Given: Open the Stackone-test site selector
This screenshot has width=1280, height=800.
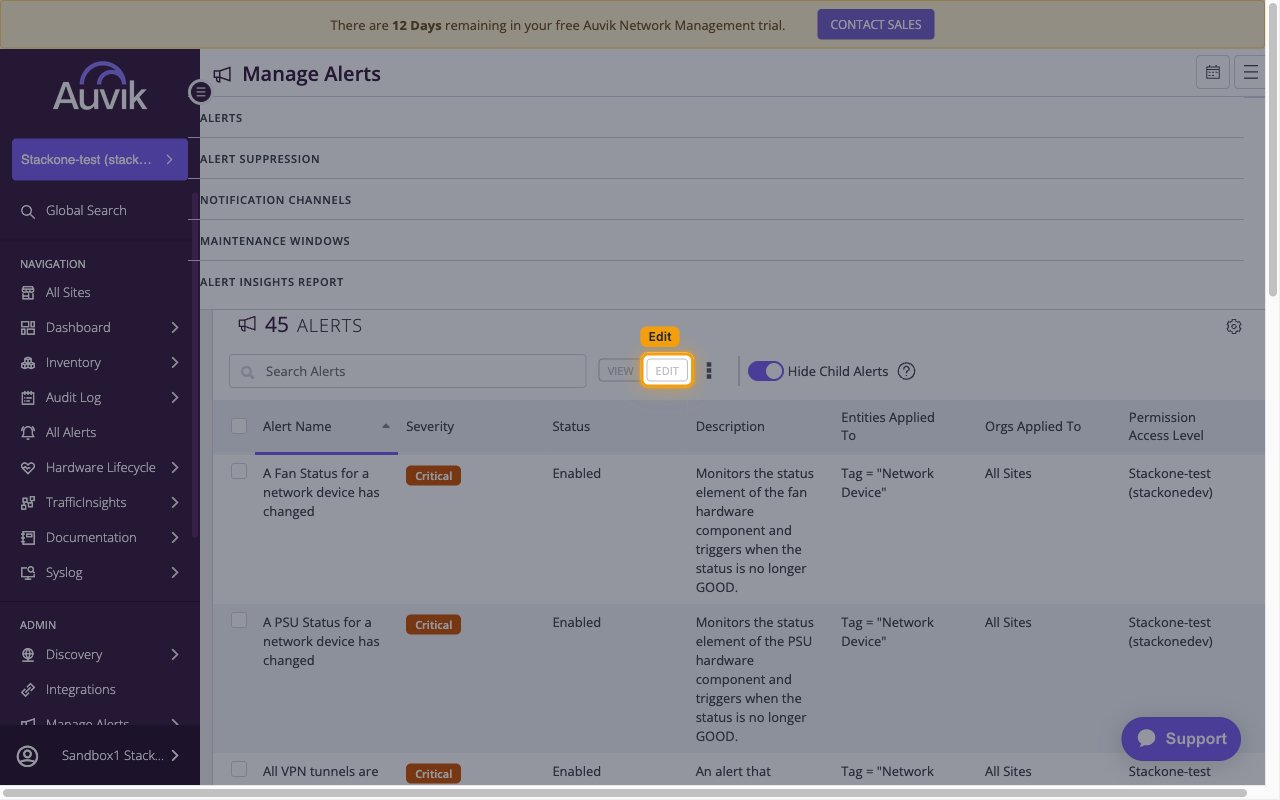Looking at the screenshot, I should 100,159.
